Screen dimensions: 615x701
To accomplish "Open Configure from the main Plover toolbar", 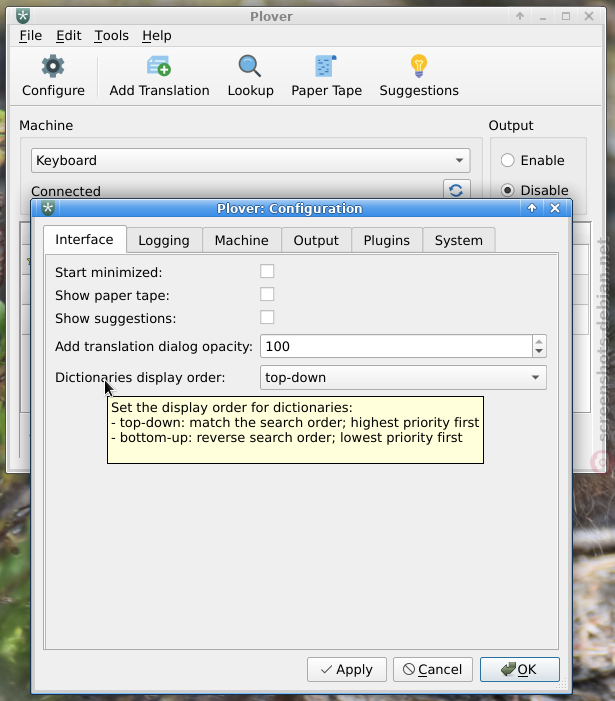I will click(x=53, y=76).
